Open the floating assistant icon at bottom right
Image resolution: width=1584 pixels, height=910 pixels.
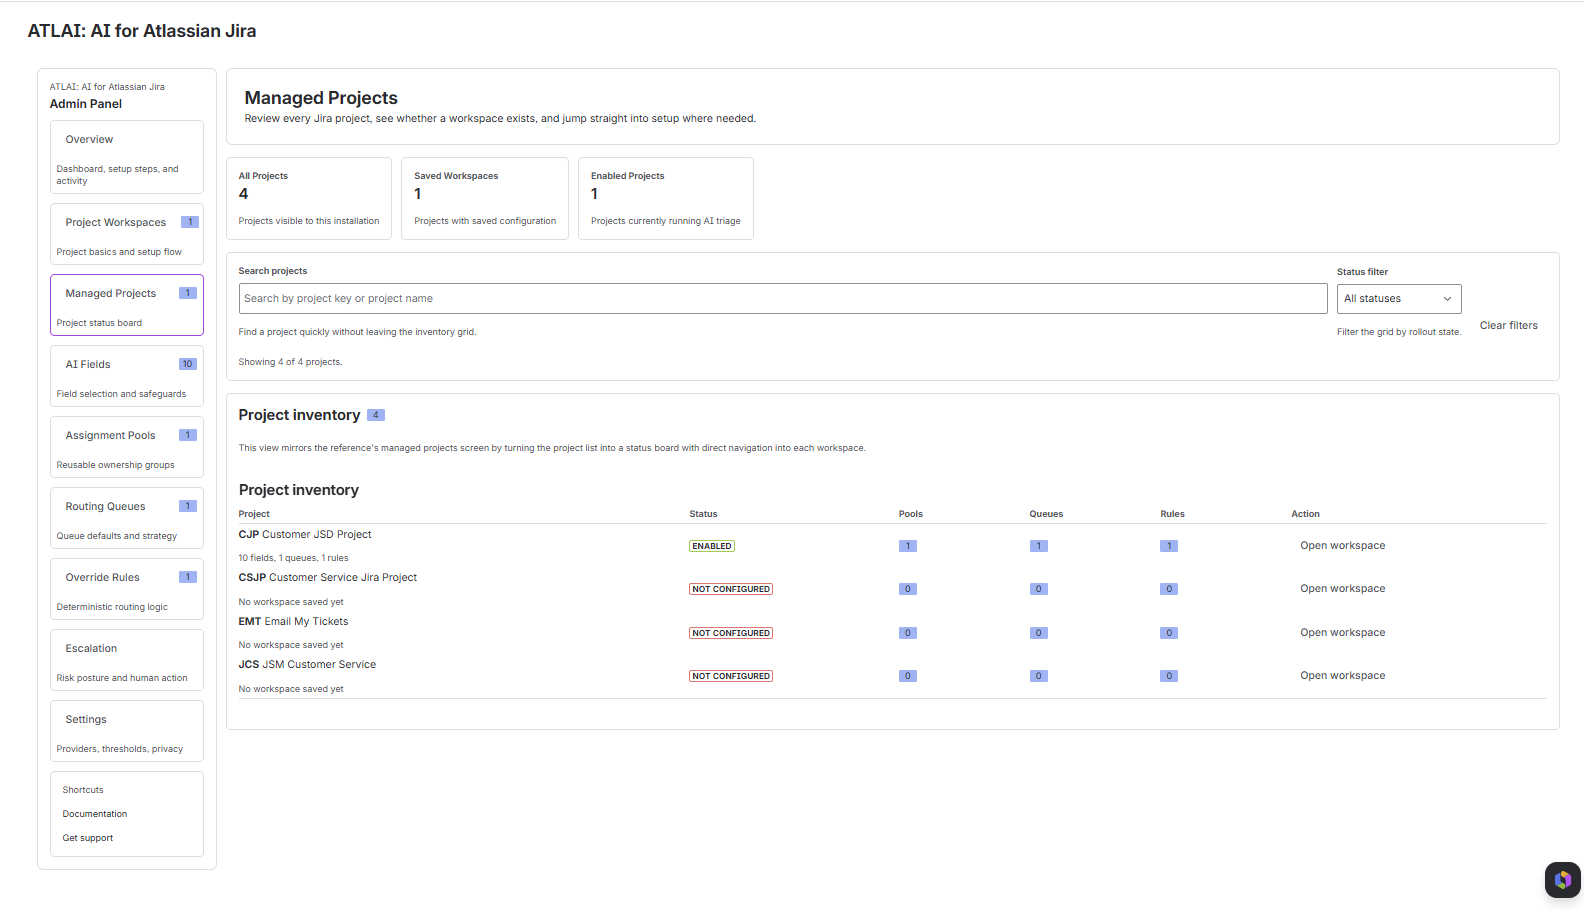point(1563,880)
